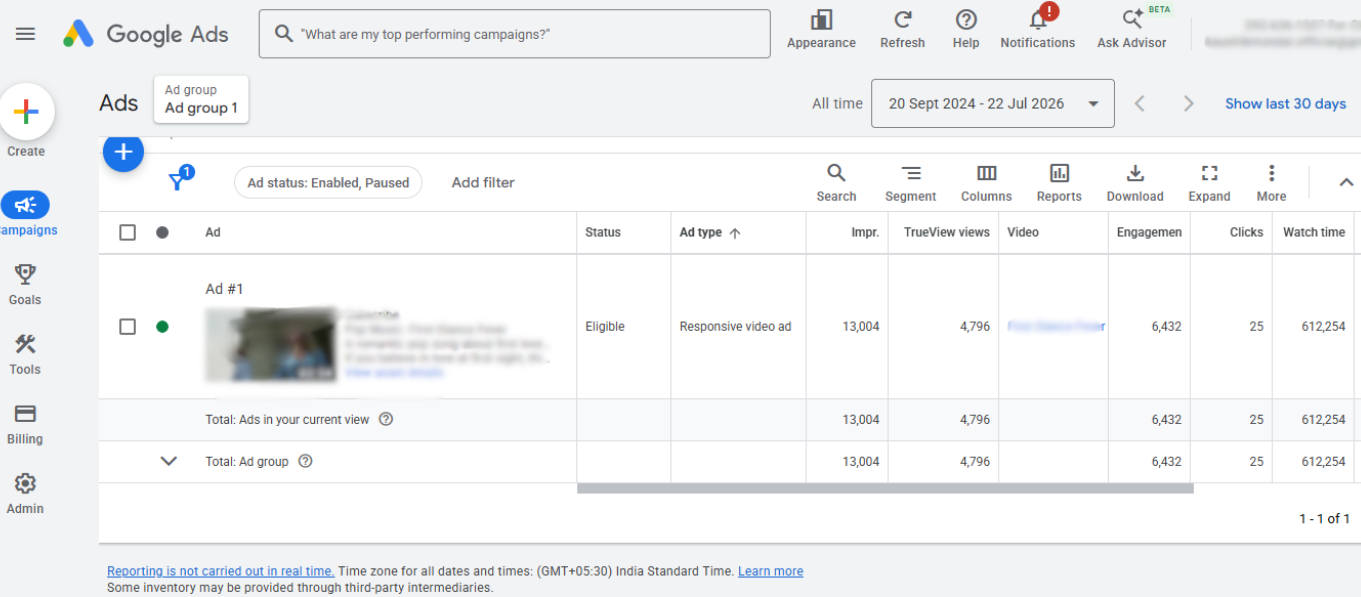This screenshot has width=1361, height=597.
Task: Click the status column header dot
Action: 162,232
